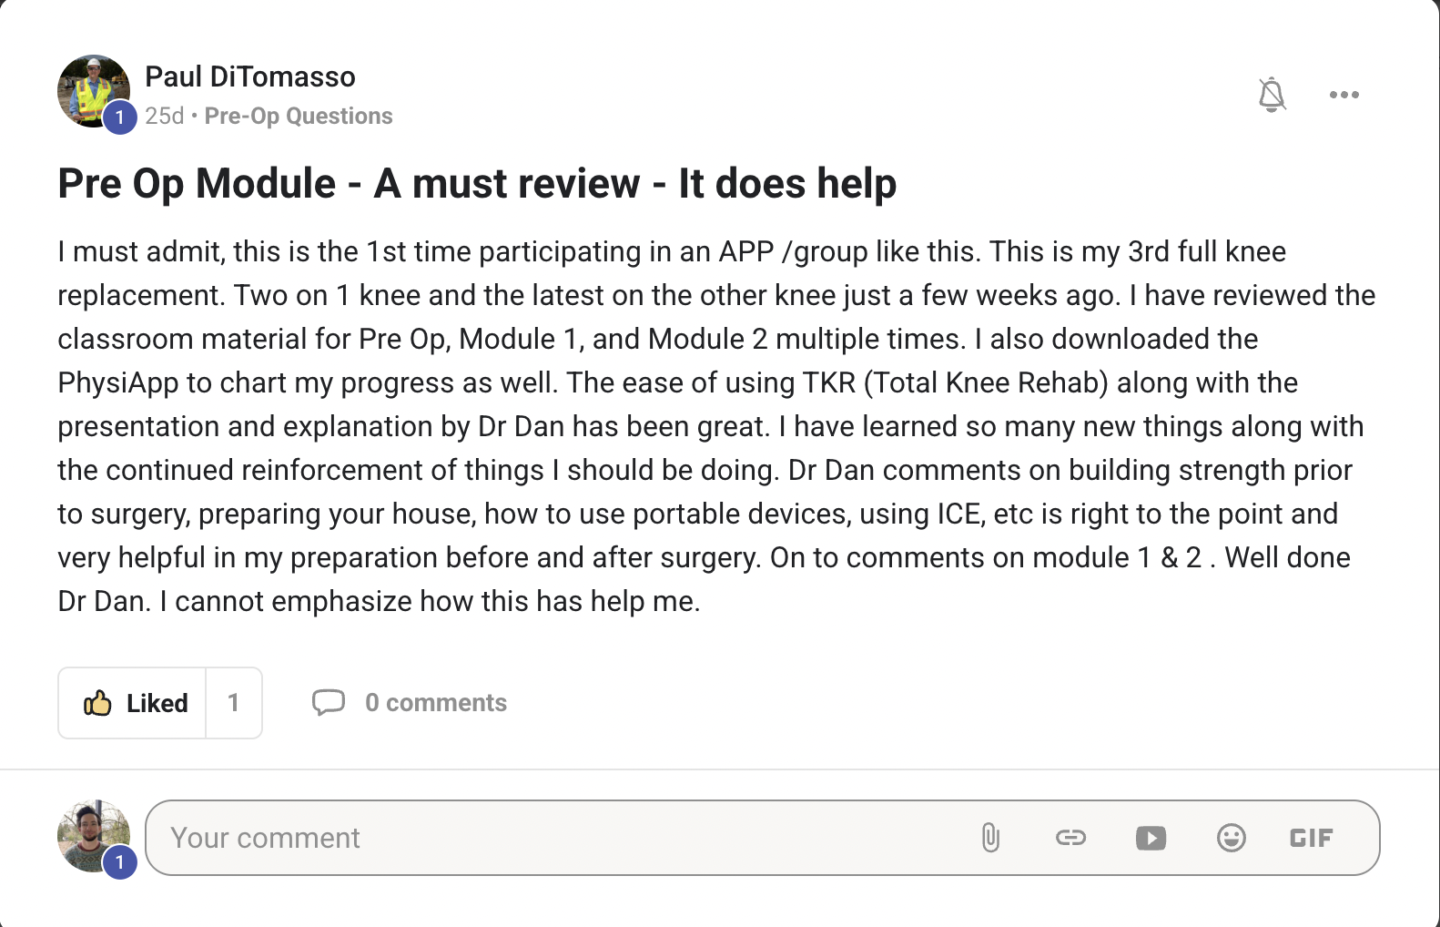The height and width of the screenshot is (927, 1440).
Task: Open the GIF picker
Action: (x=1311, y=838)
